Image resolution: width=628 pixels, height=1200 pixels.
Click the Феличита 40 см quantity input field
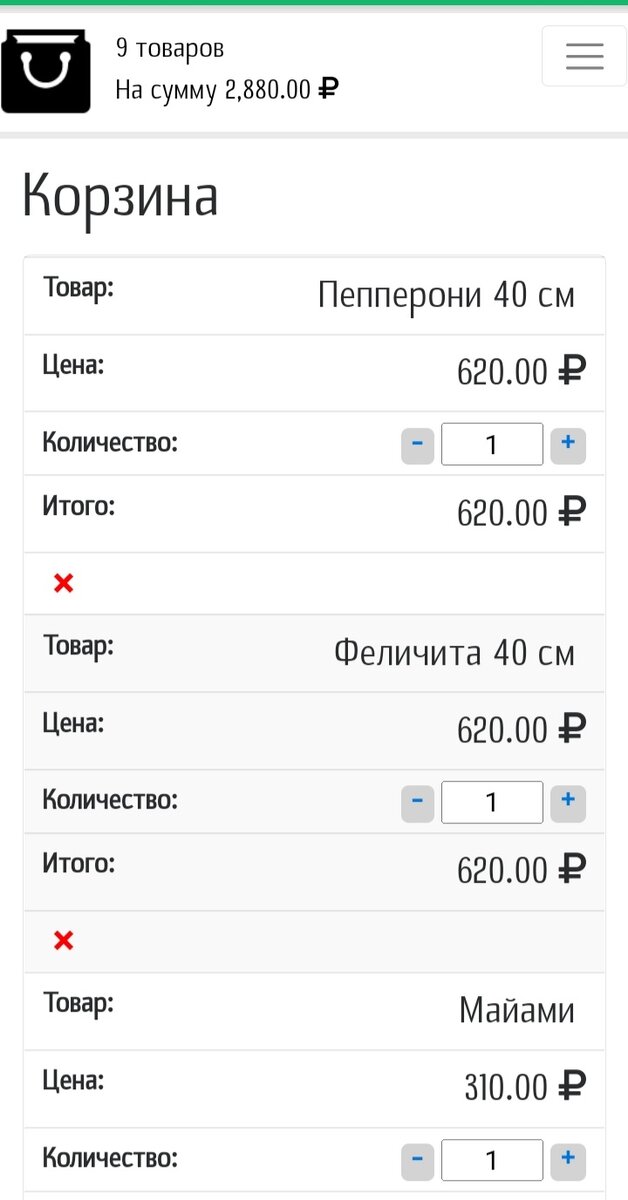492,802
